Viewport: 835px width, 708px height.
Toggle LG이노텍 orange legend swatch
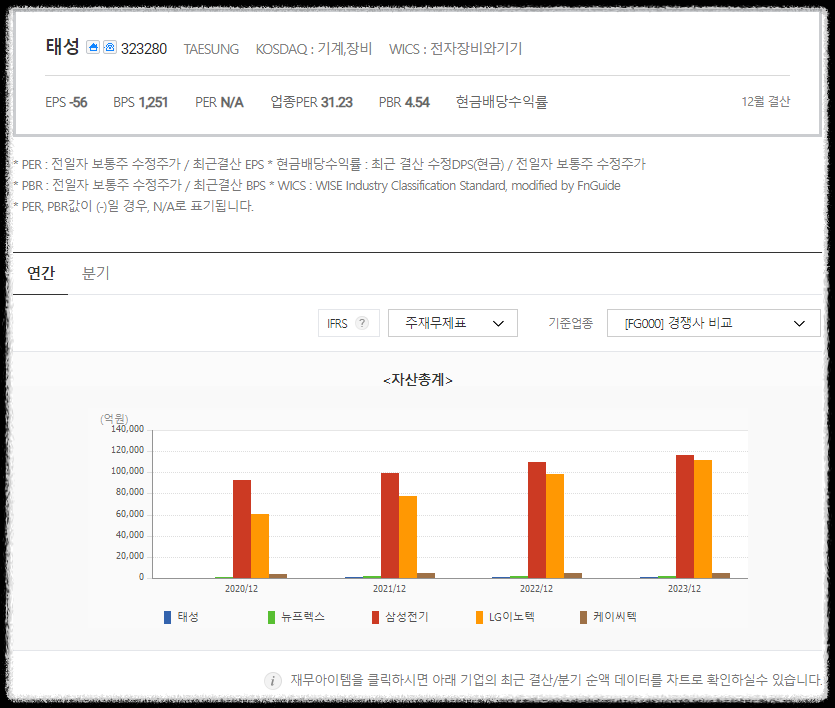tap(479, 618)
